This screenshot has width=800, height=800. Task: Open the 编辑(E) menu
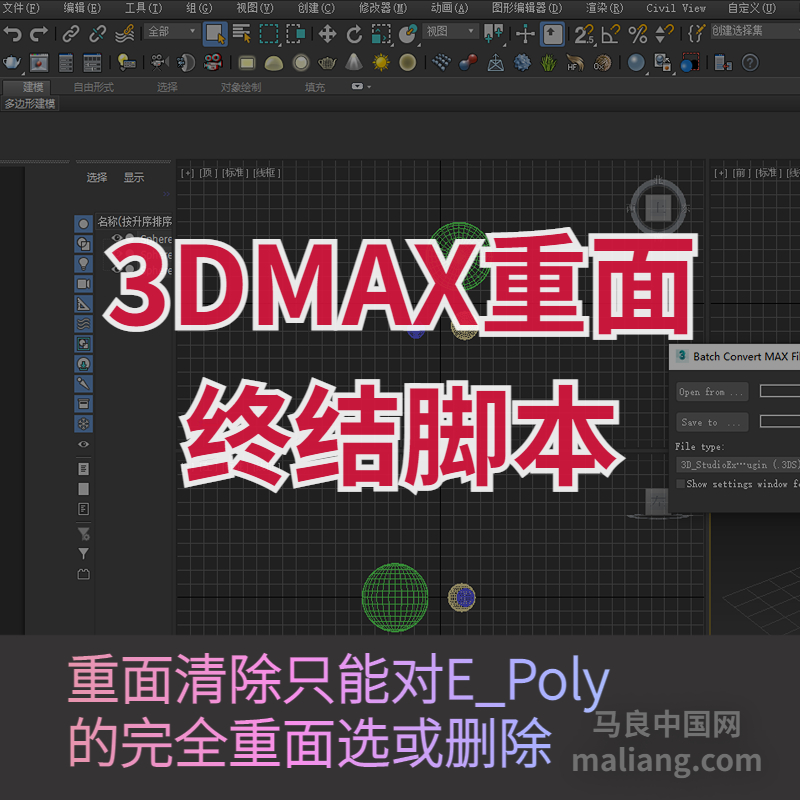point(82,8)
